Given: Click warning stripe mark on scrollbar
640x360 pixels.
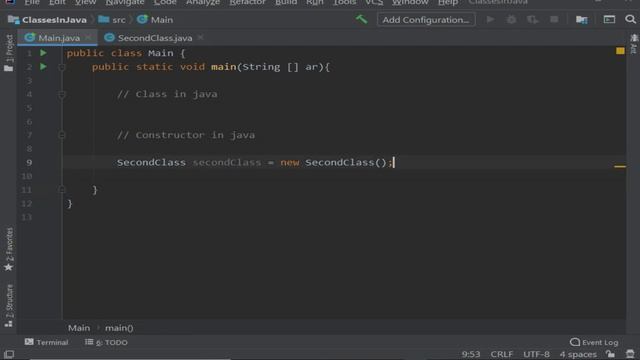Looking at the screenshot, I should (620, 166).
